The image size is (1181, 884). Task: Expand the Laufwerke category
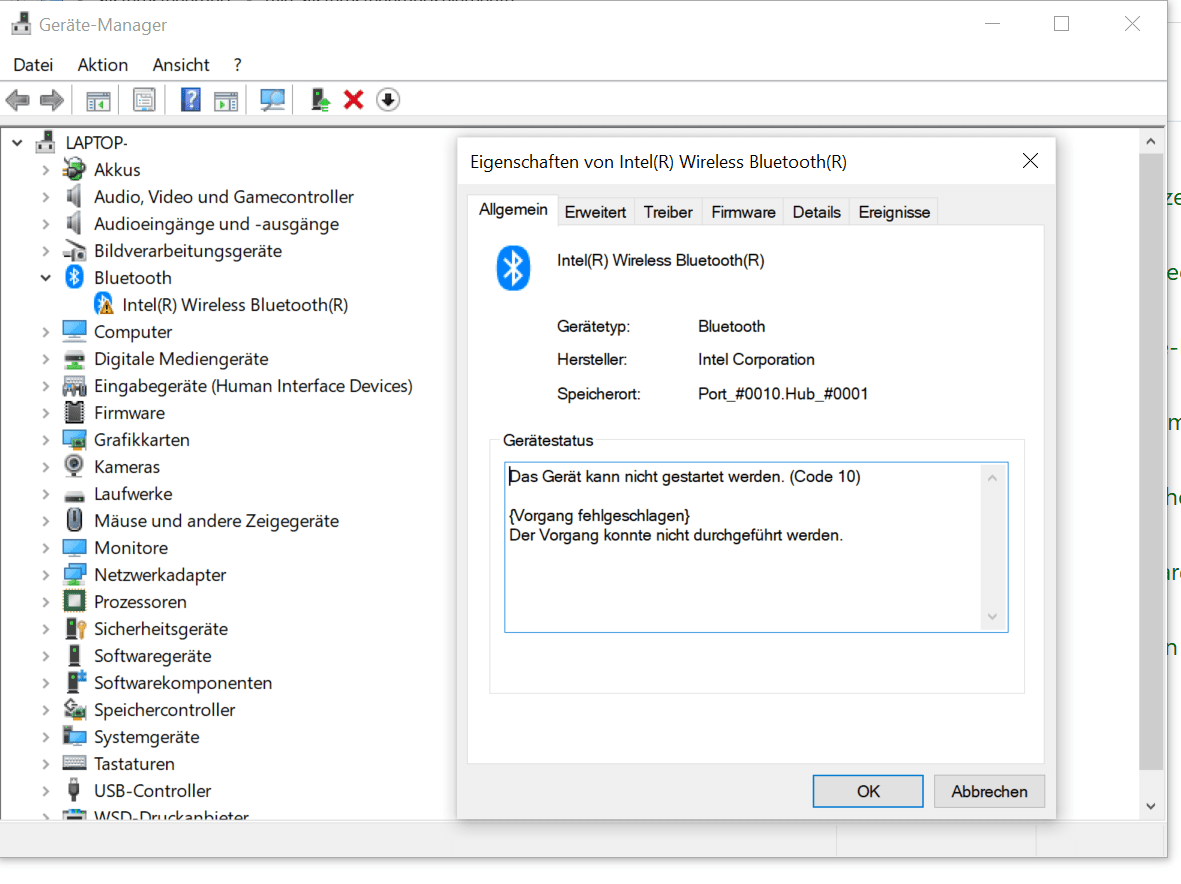[x=45, y=493]
